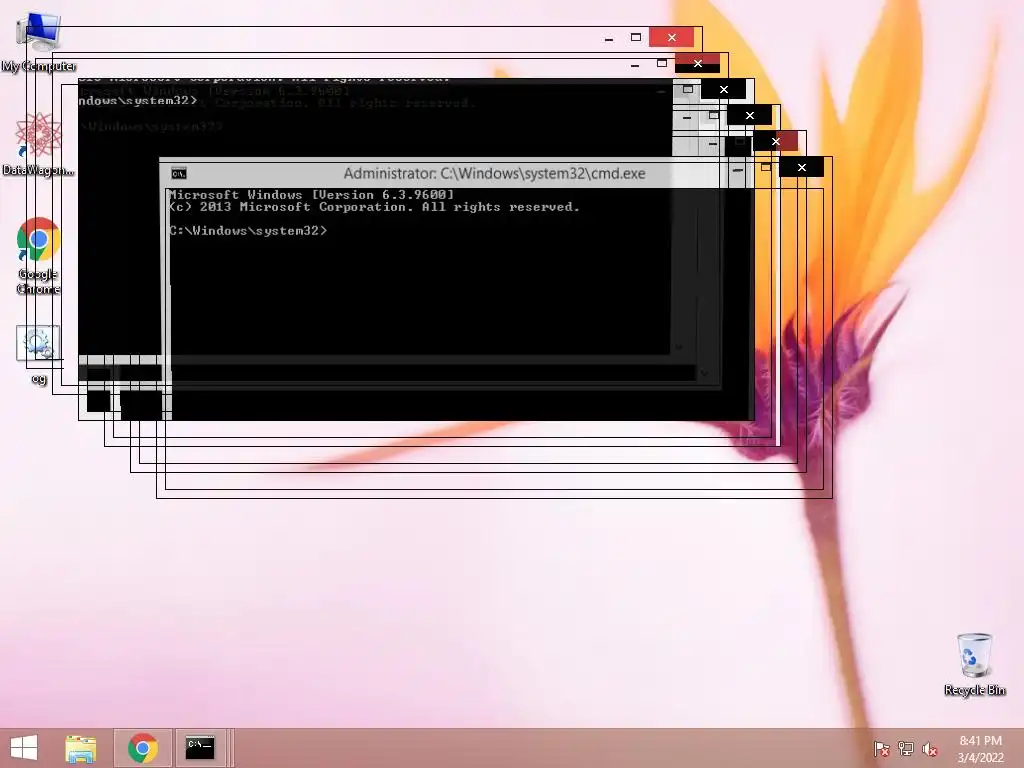Click the 2013 Microsoft Corporation copyright line
This screenshot has height=768, width=1024.
click(x=374, y=207)
